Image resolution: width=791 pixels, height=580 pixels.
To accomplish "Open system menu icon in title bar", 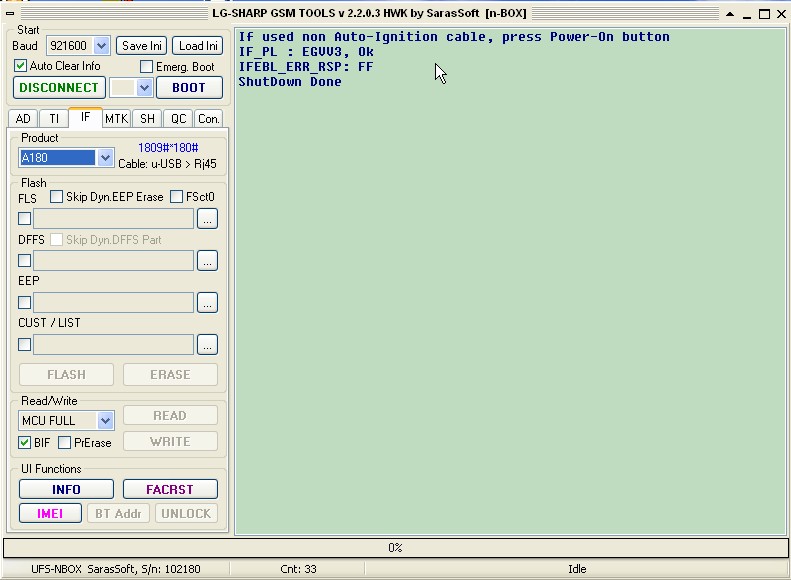I will (x=10, y=14).
